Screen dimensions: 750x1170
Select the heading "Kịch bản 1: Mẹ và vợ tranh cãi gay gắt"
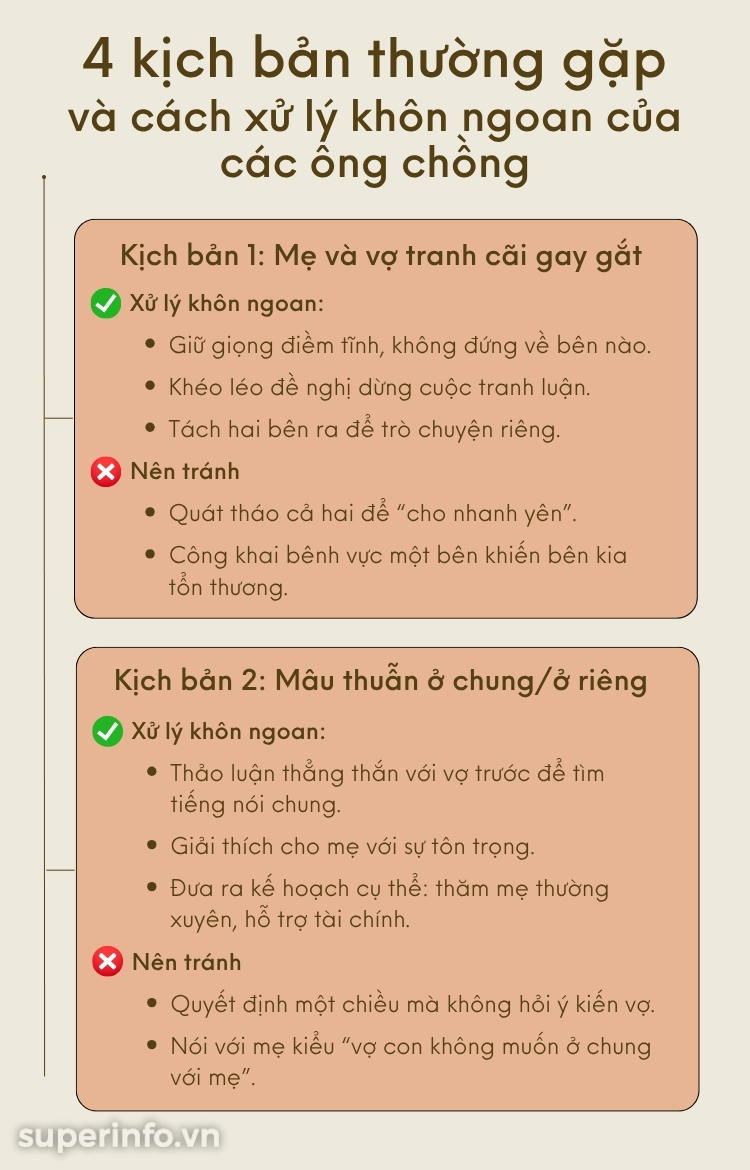381,256
